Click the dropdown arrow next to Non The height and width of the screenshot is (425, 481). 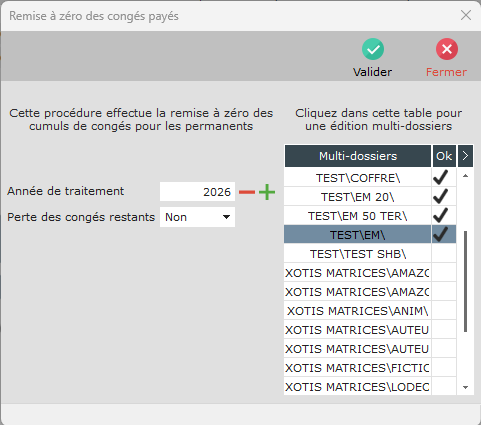point(226,217)
